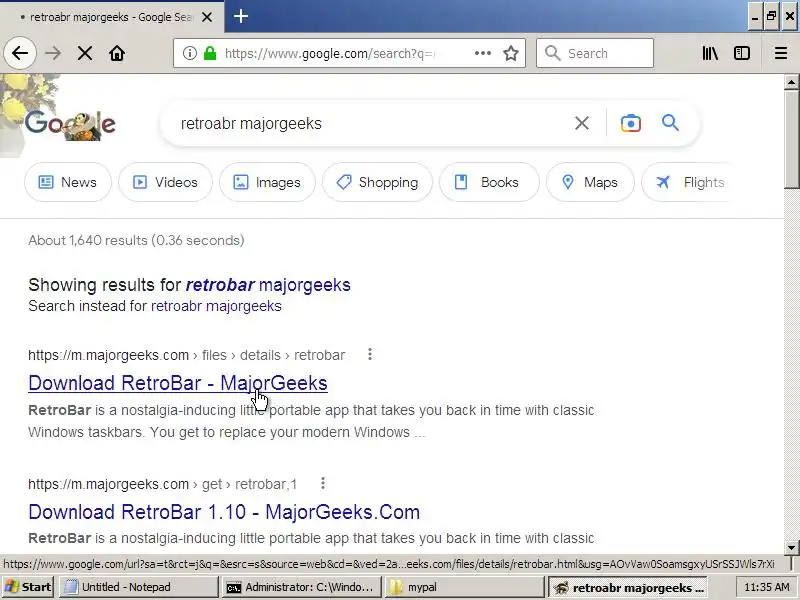Close the retroabr majorgeeks tab
The width and height of the screenshot is (800, 600).
click(x=207, y=17)
